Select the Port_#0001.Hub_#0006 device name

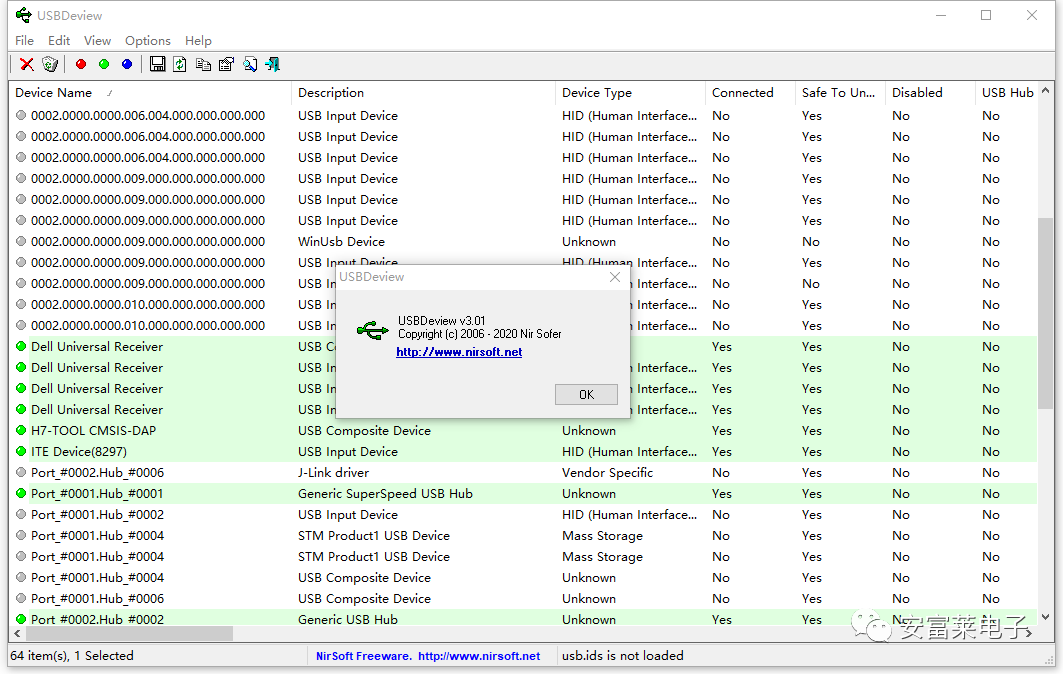(x=98, y=599)
